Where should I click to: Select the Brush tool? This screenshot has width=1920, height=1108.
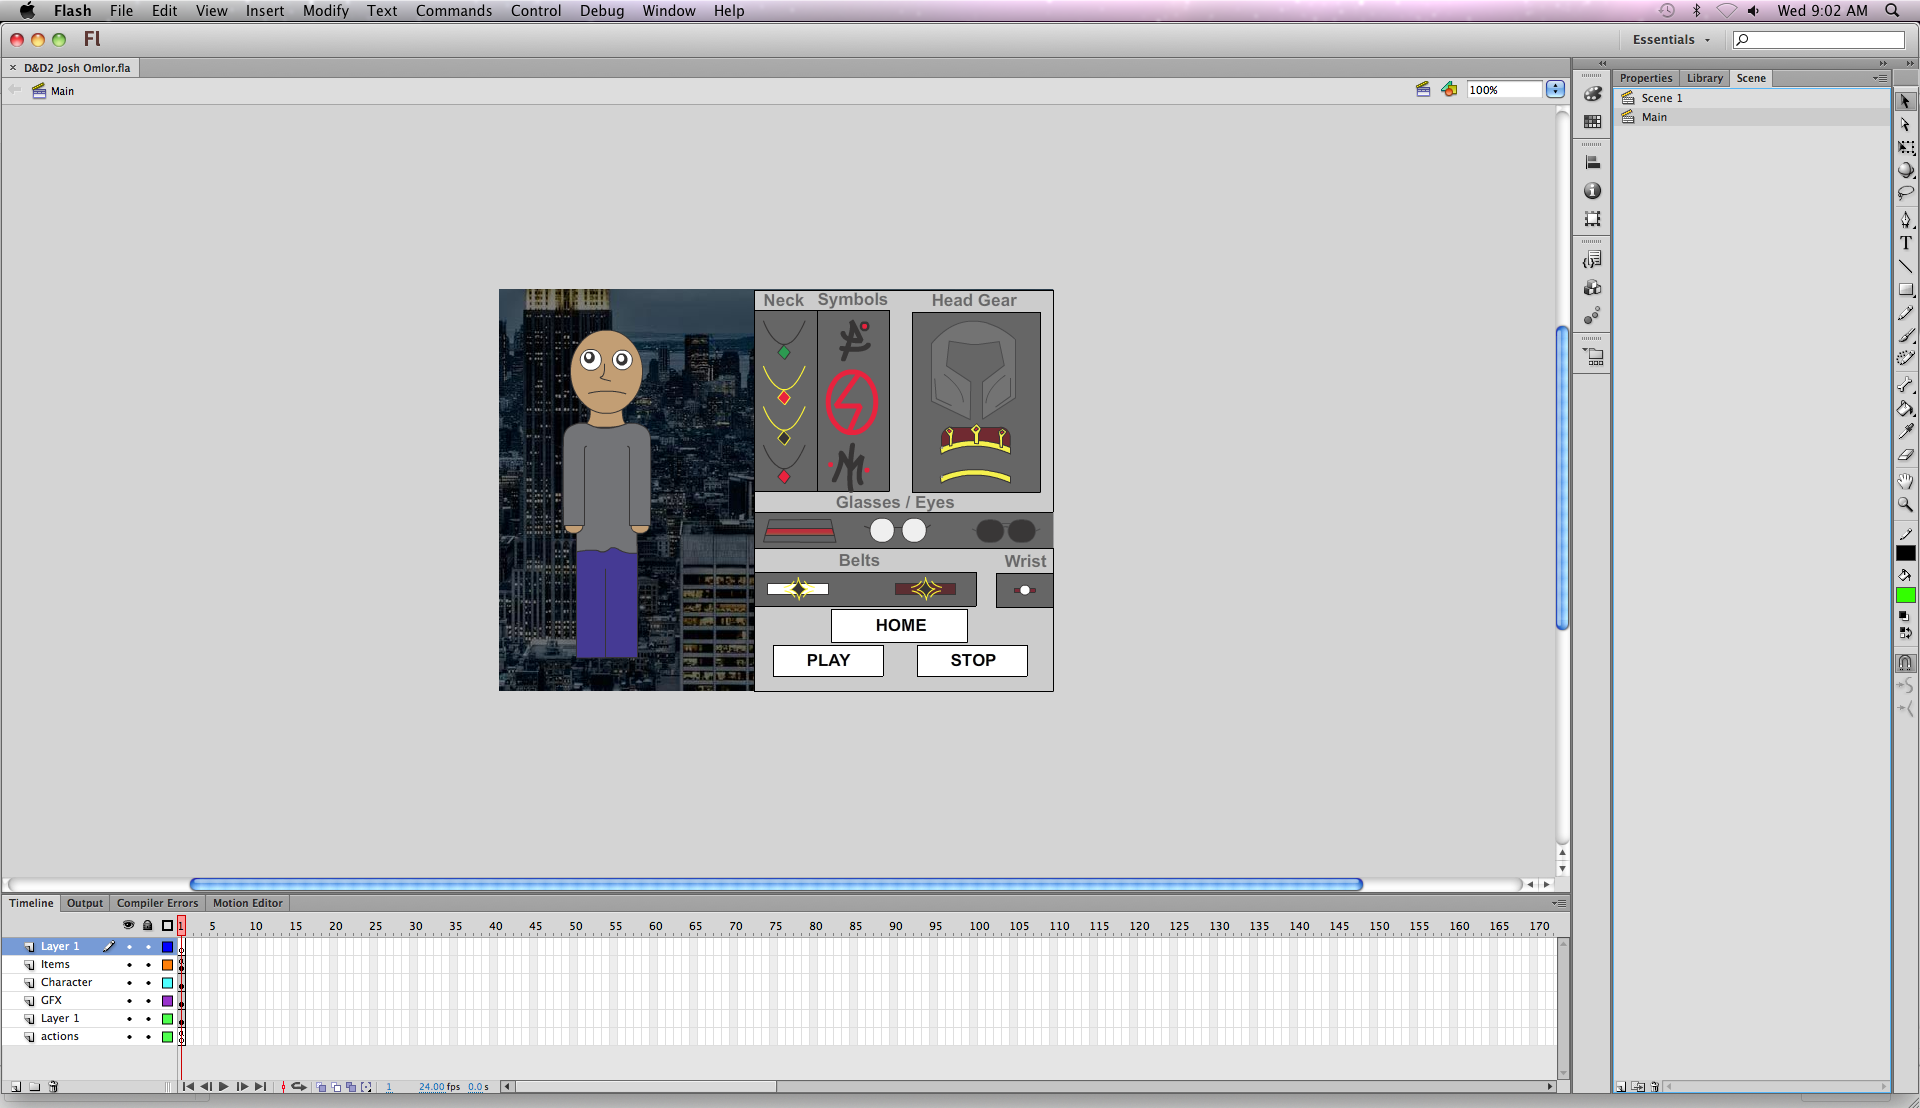(x=1905, y=336)
